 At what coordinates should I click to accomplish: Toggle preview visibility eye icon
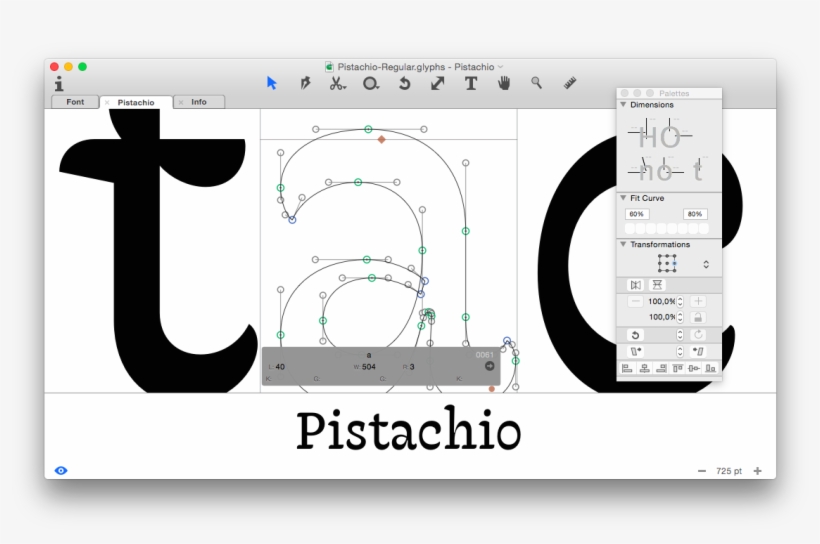(x=61, y=470)
